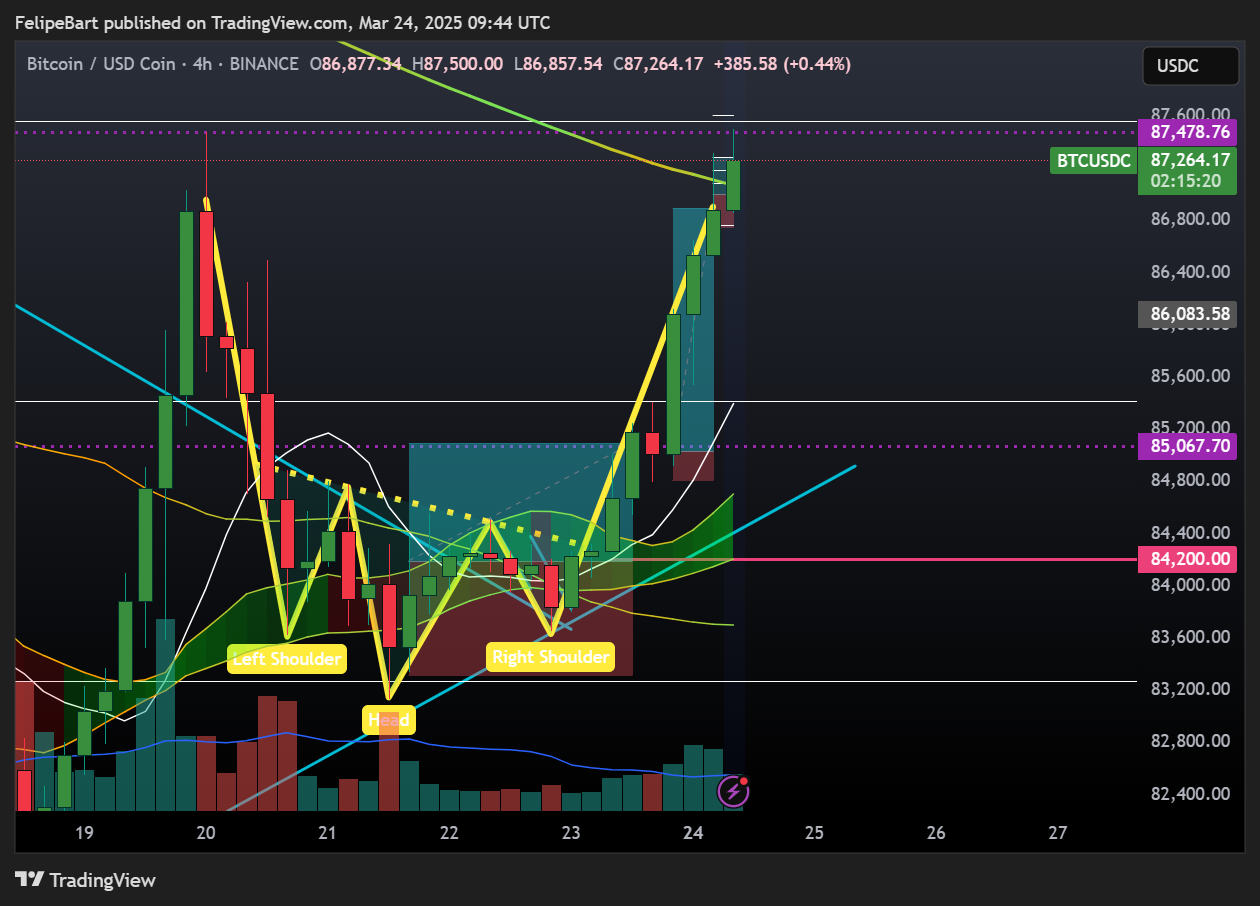The image size is (1260, 906).
Task: Click the 4h interval in chart header
Action: (203, 64)
